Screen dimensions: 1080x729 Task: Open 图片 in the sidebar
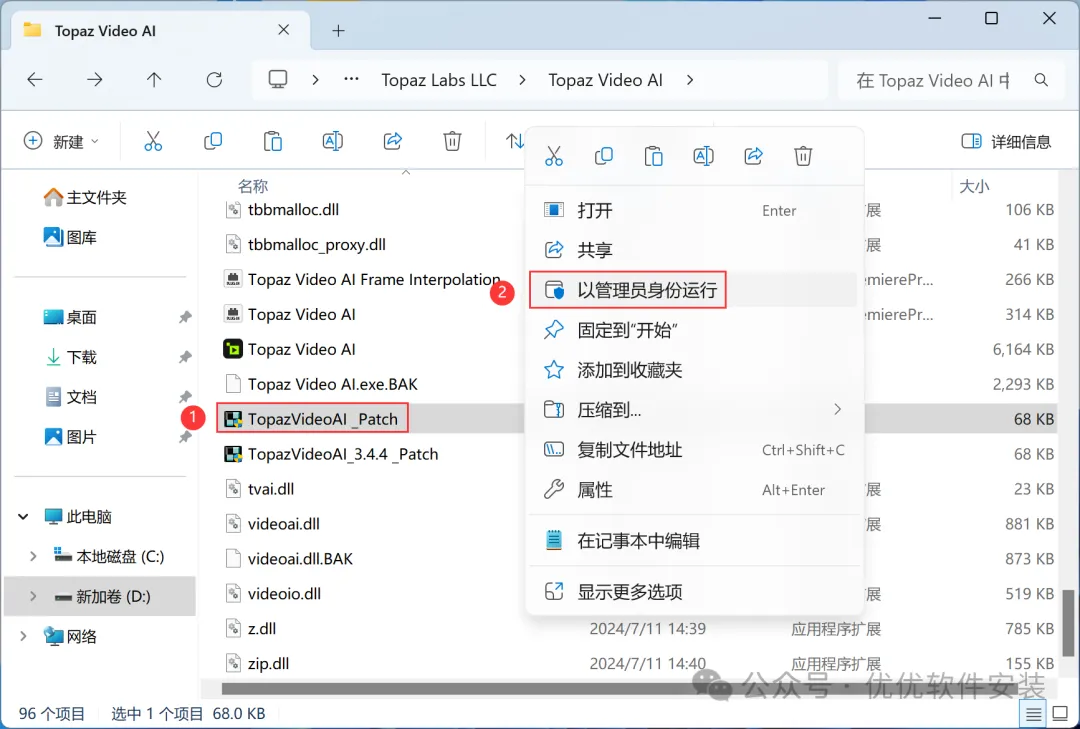[x=70, y=437]
